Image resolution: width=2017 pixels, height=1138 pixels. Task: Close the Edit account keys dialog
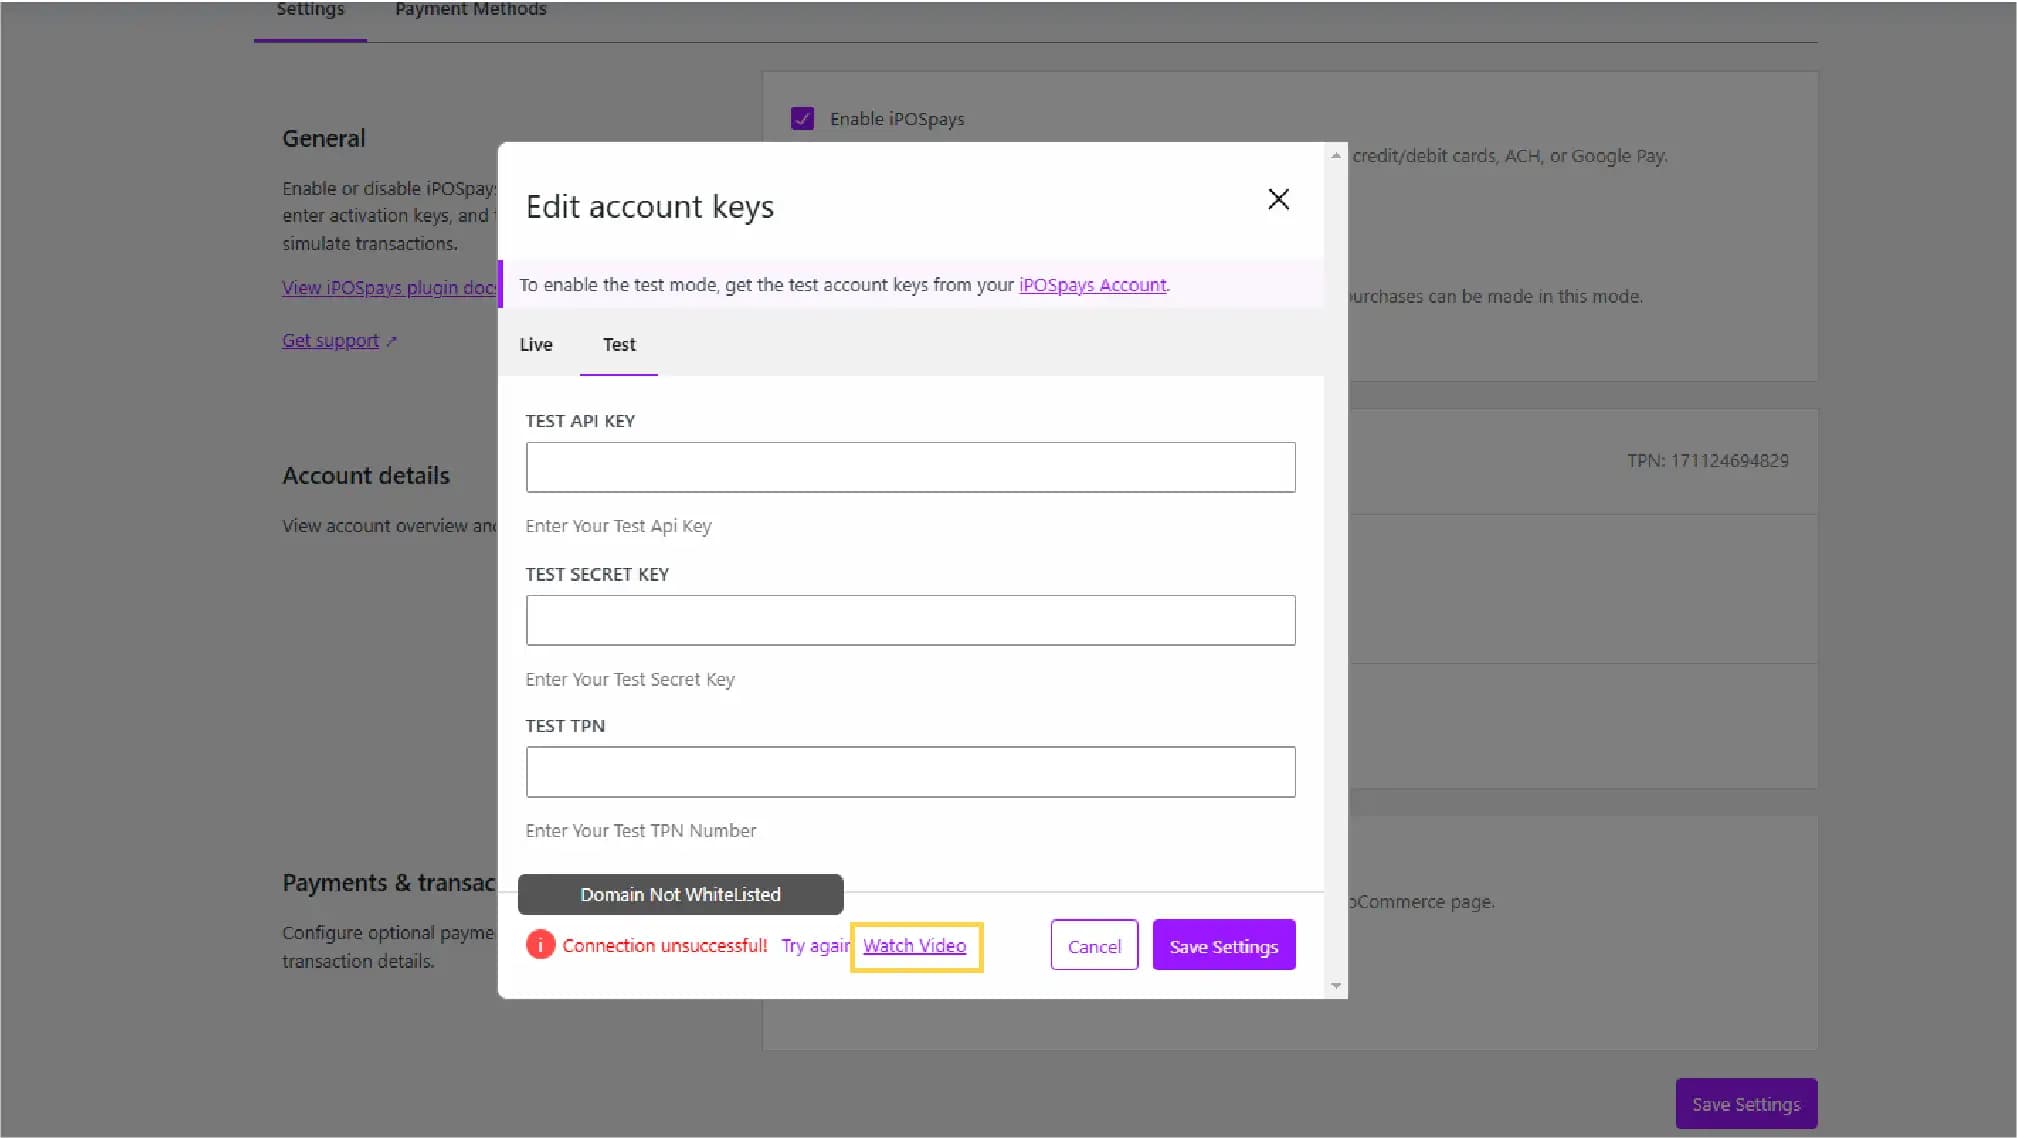(x=1278, y=199)
